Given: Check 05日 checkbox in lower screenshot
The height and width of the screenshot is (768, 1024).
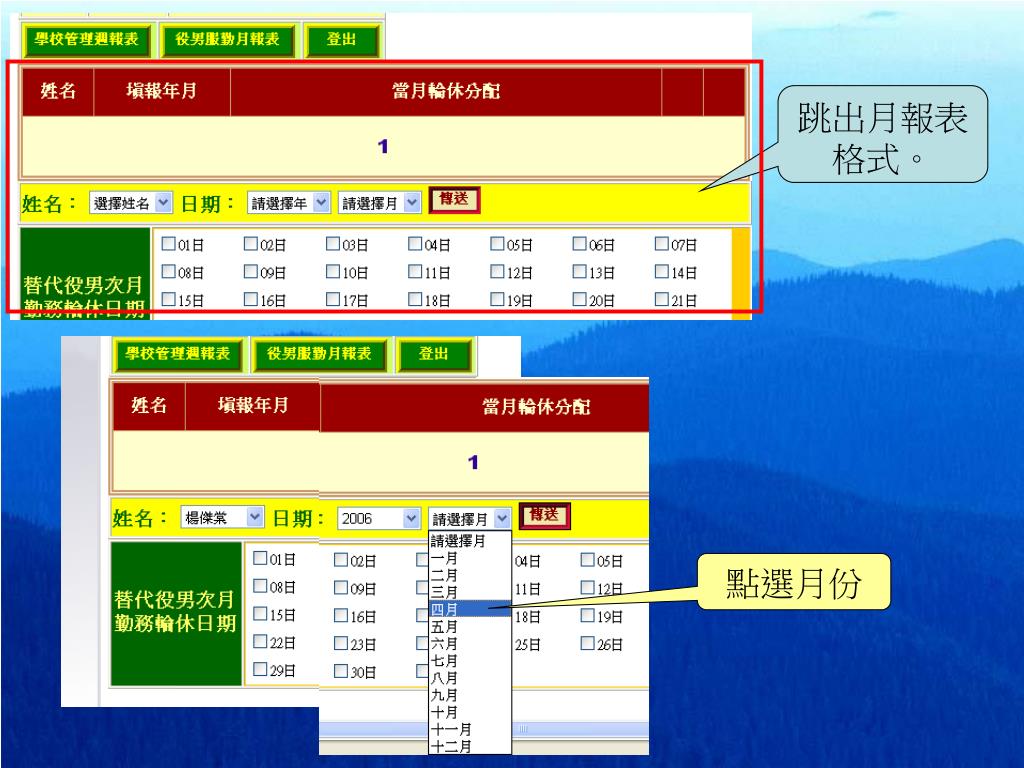Looking at the screenshot, I should [x=588, y=560].
